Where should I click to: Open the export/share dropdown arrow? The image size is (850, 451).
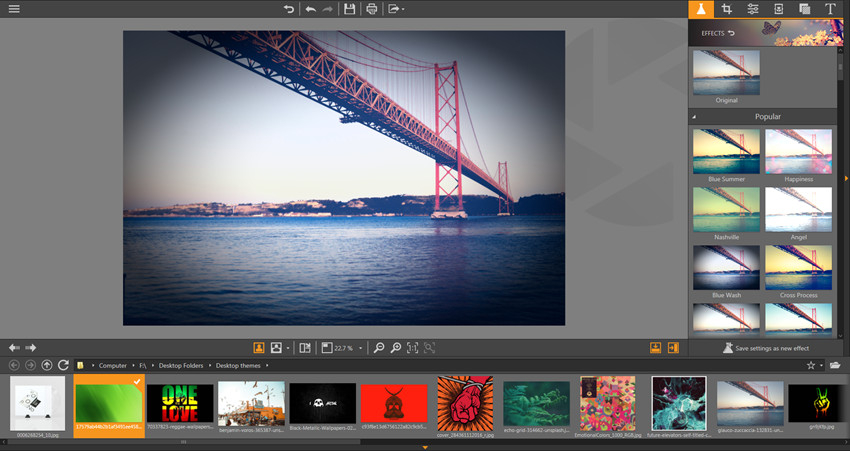point(403,9)
